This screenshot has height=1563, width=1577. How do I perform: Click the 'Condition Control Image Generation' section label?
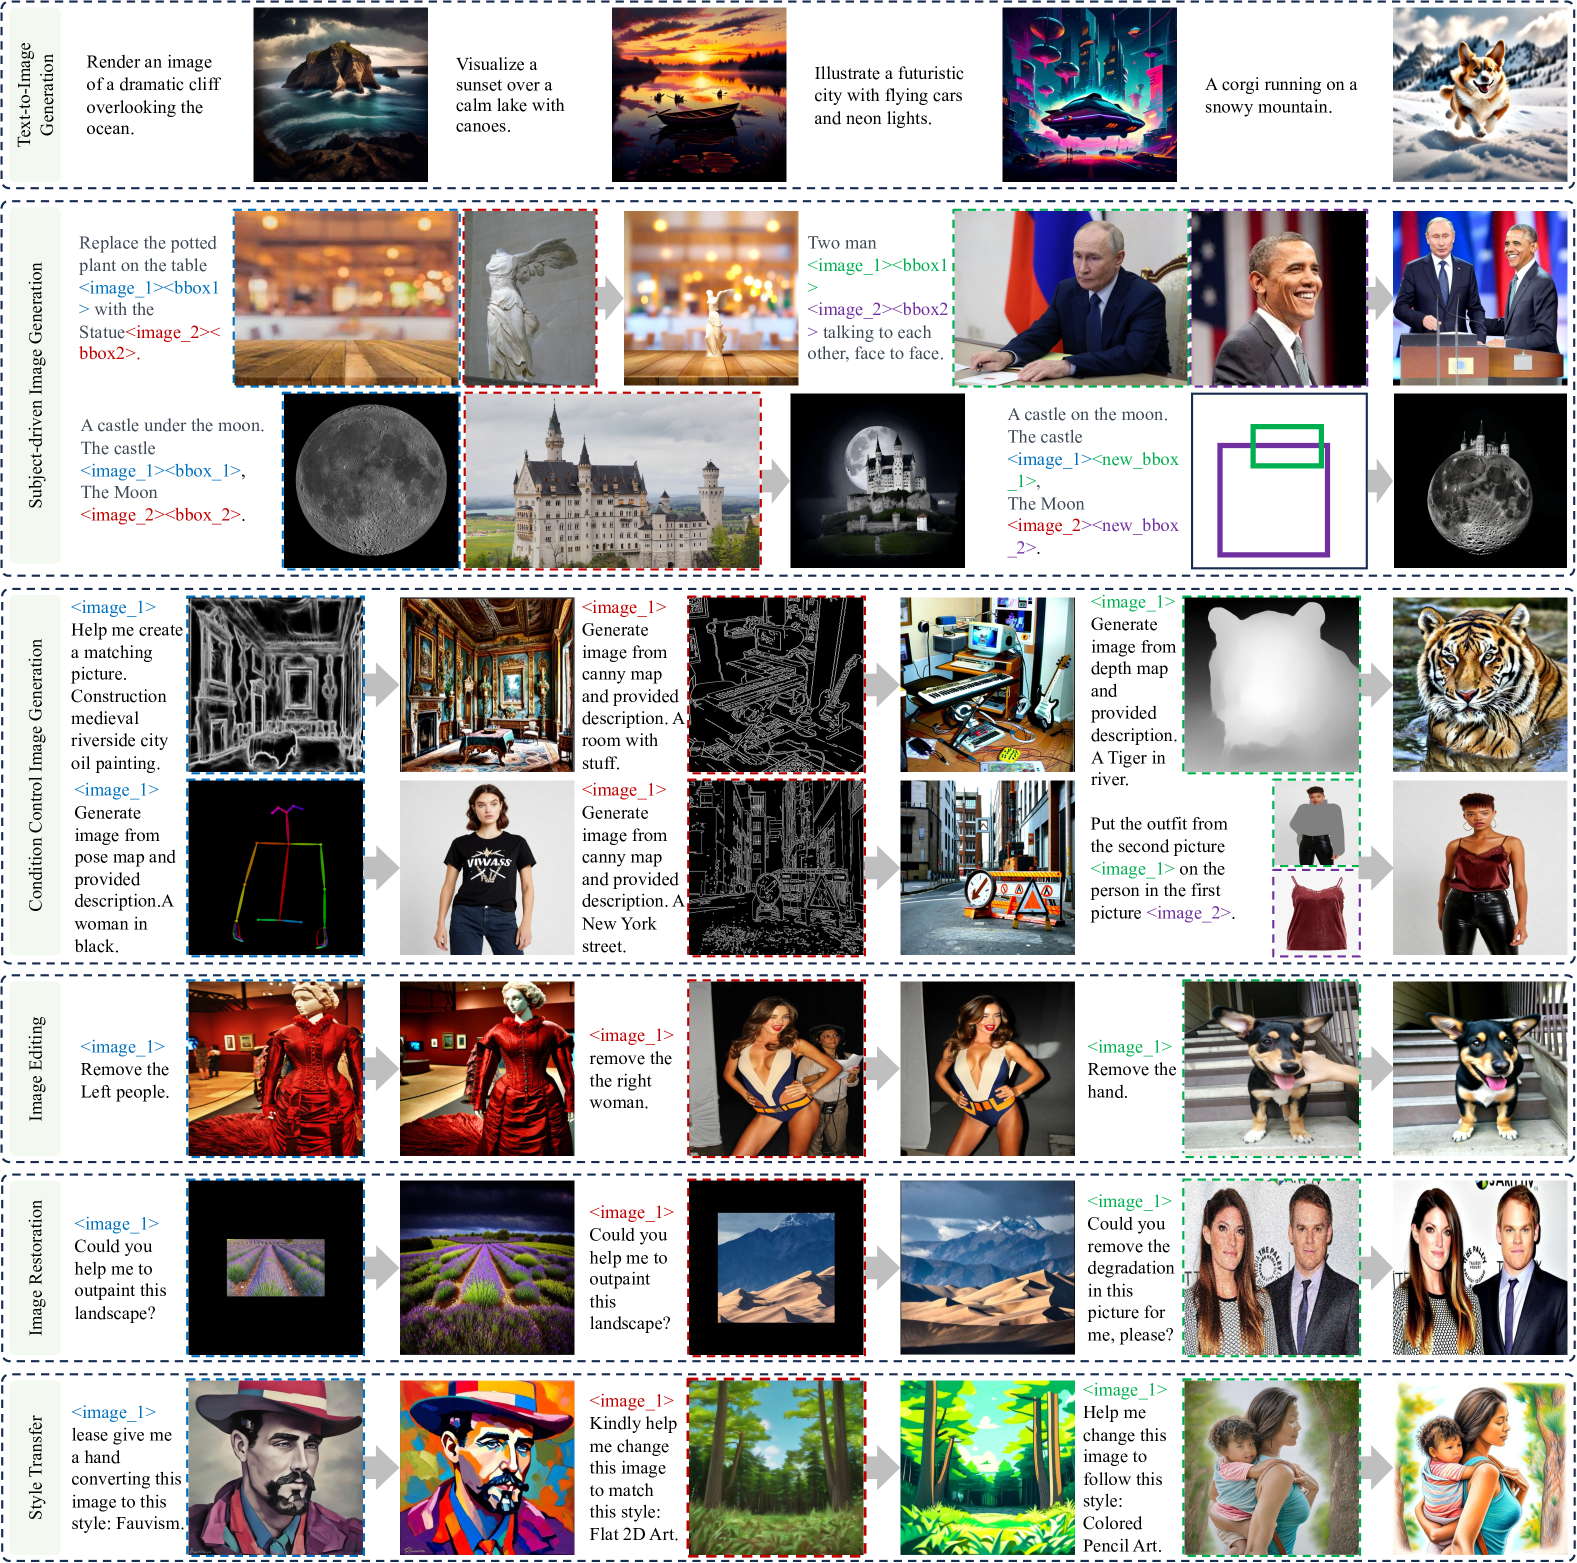[x=36, y=775]
